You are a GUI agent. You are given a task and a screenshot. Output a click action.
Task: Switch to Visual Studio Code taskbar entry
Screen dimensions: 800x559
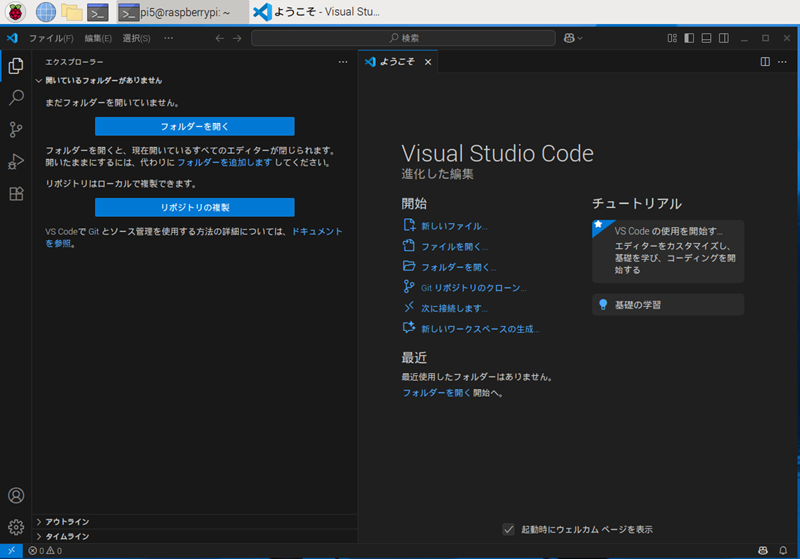point(317,12)
